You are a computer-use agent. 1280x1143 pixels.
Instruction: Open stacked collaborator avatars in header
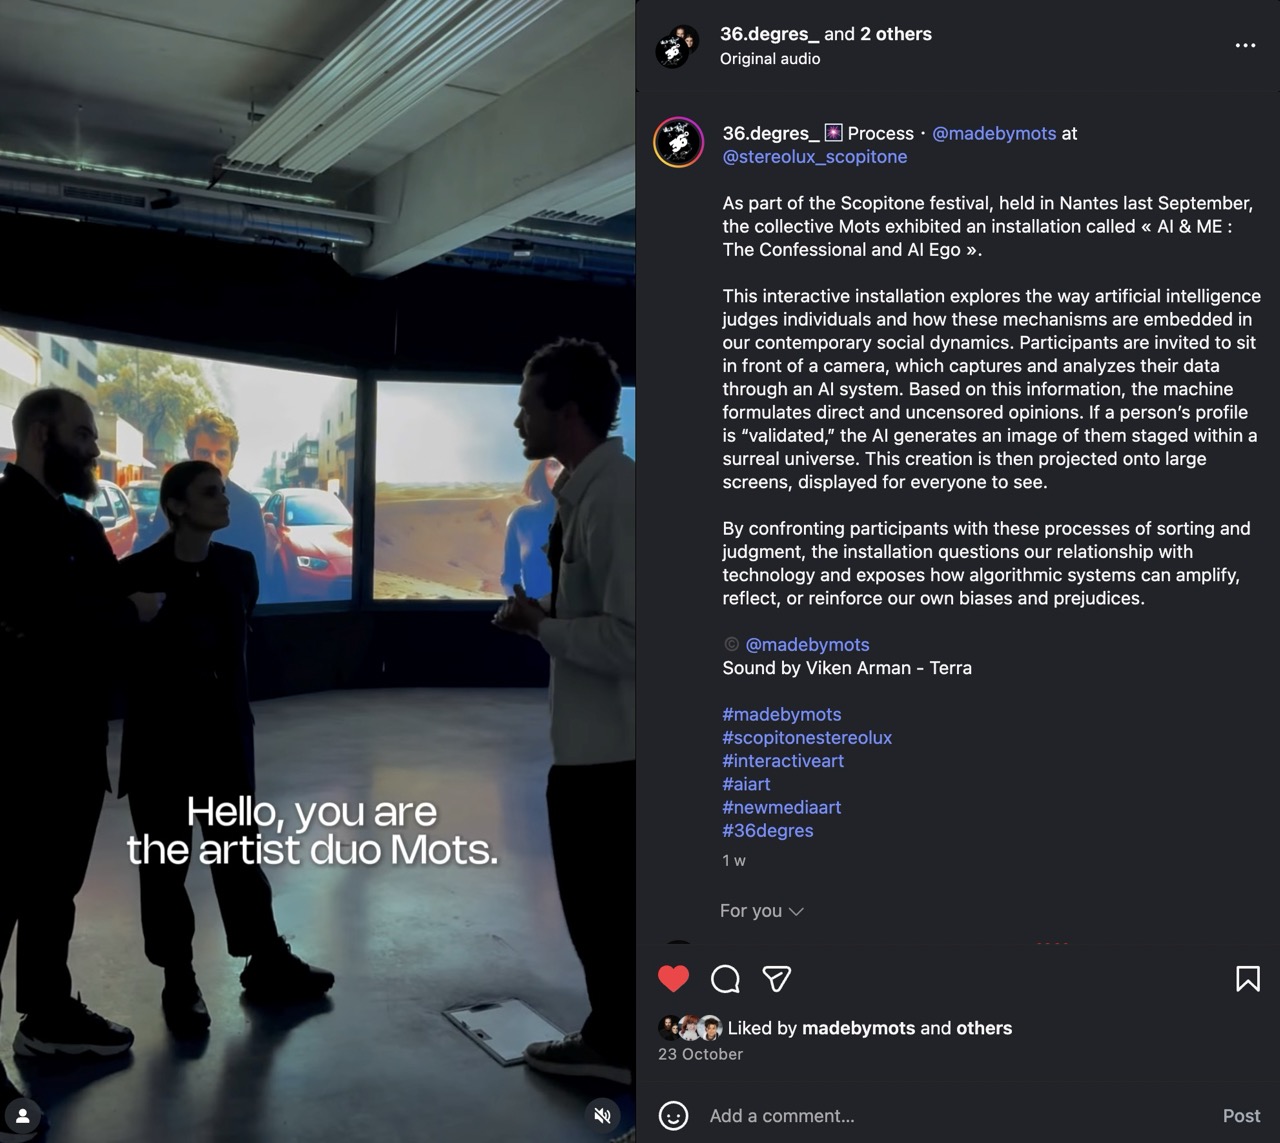(677, 46)
